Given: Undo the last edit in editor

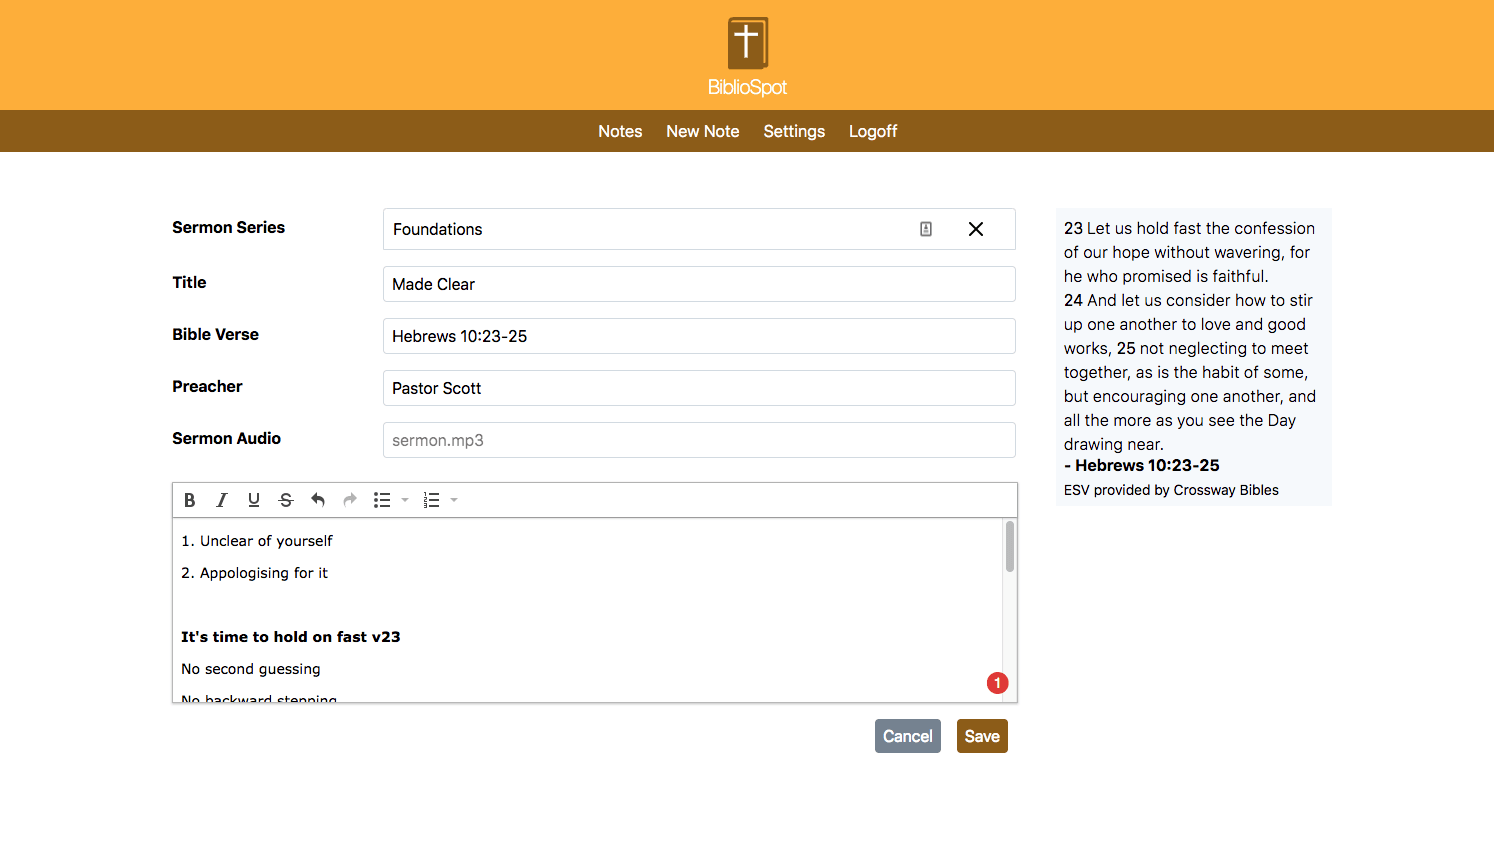Looking at the screenshot, I should click(x=317, y=500).
